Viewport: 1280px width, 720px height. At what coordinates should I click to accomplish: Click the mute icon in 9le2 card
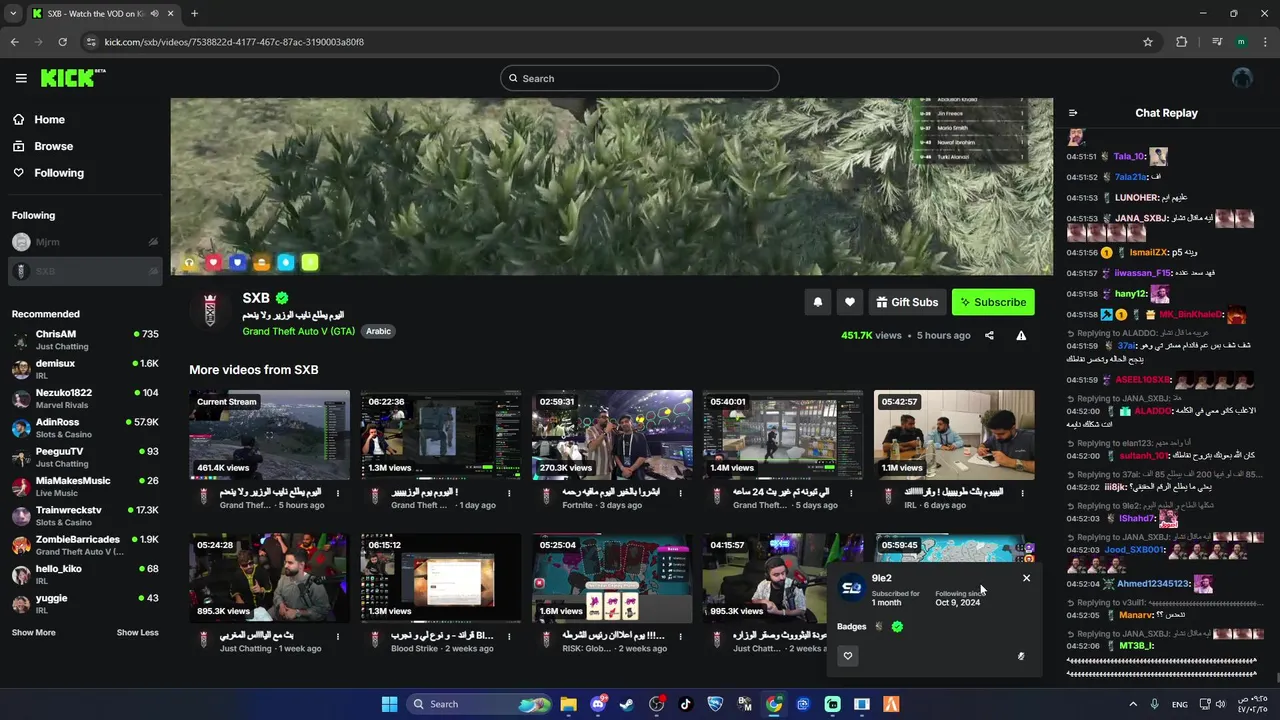pyautogui.click(x=1021, y=657)
